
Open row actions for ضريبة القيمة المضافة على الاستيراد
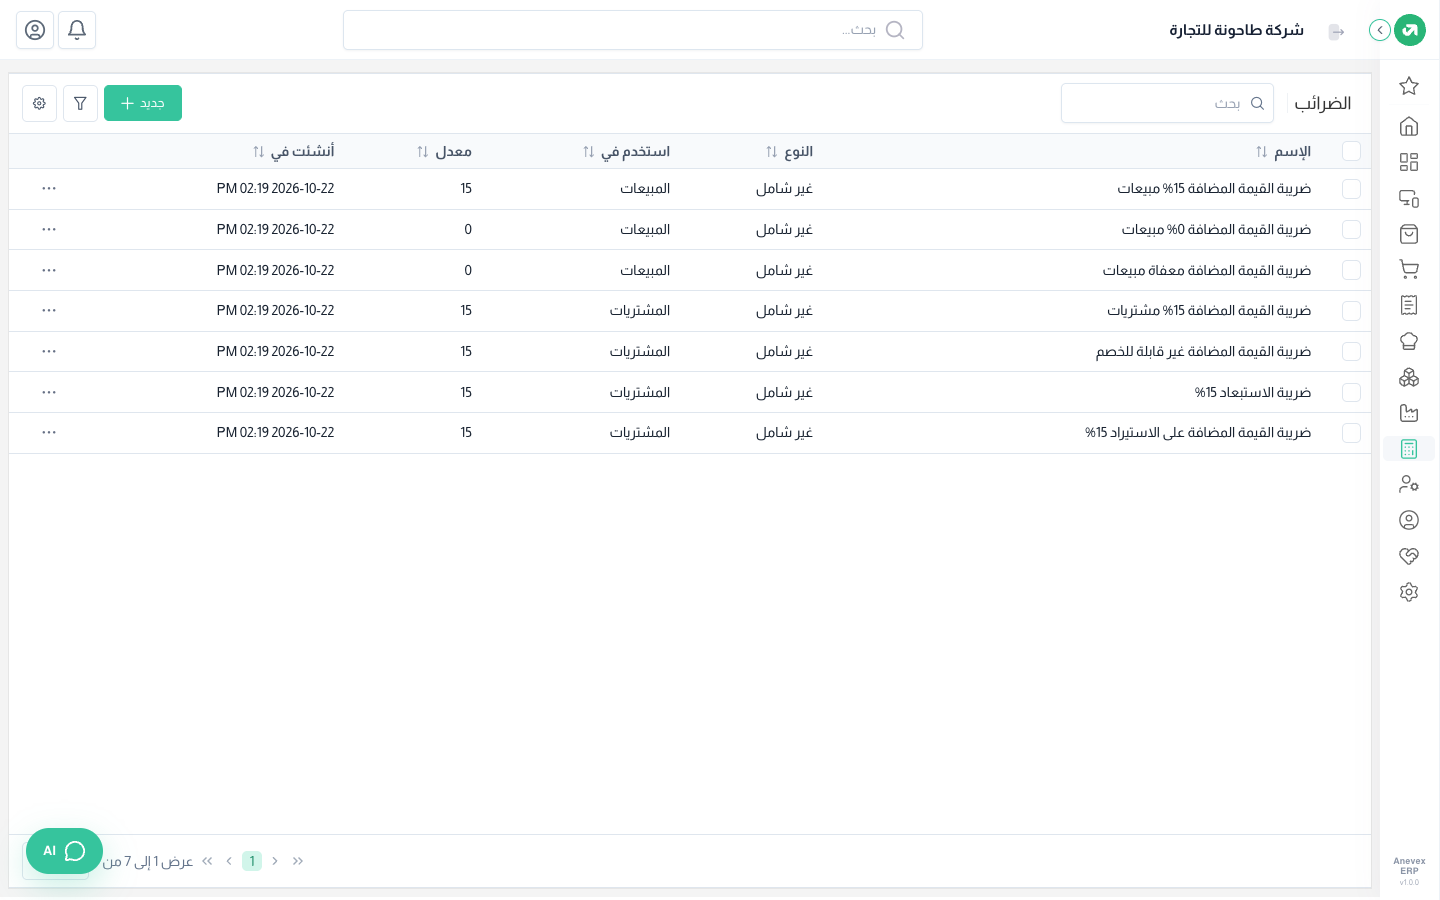tap(49, 432)
